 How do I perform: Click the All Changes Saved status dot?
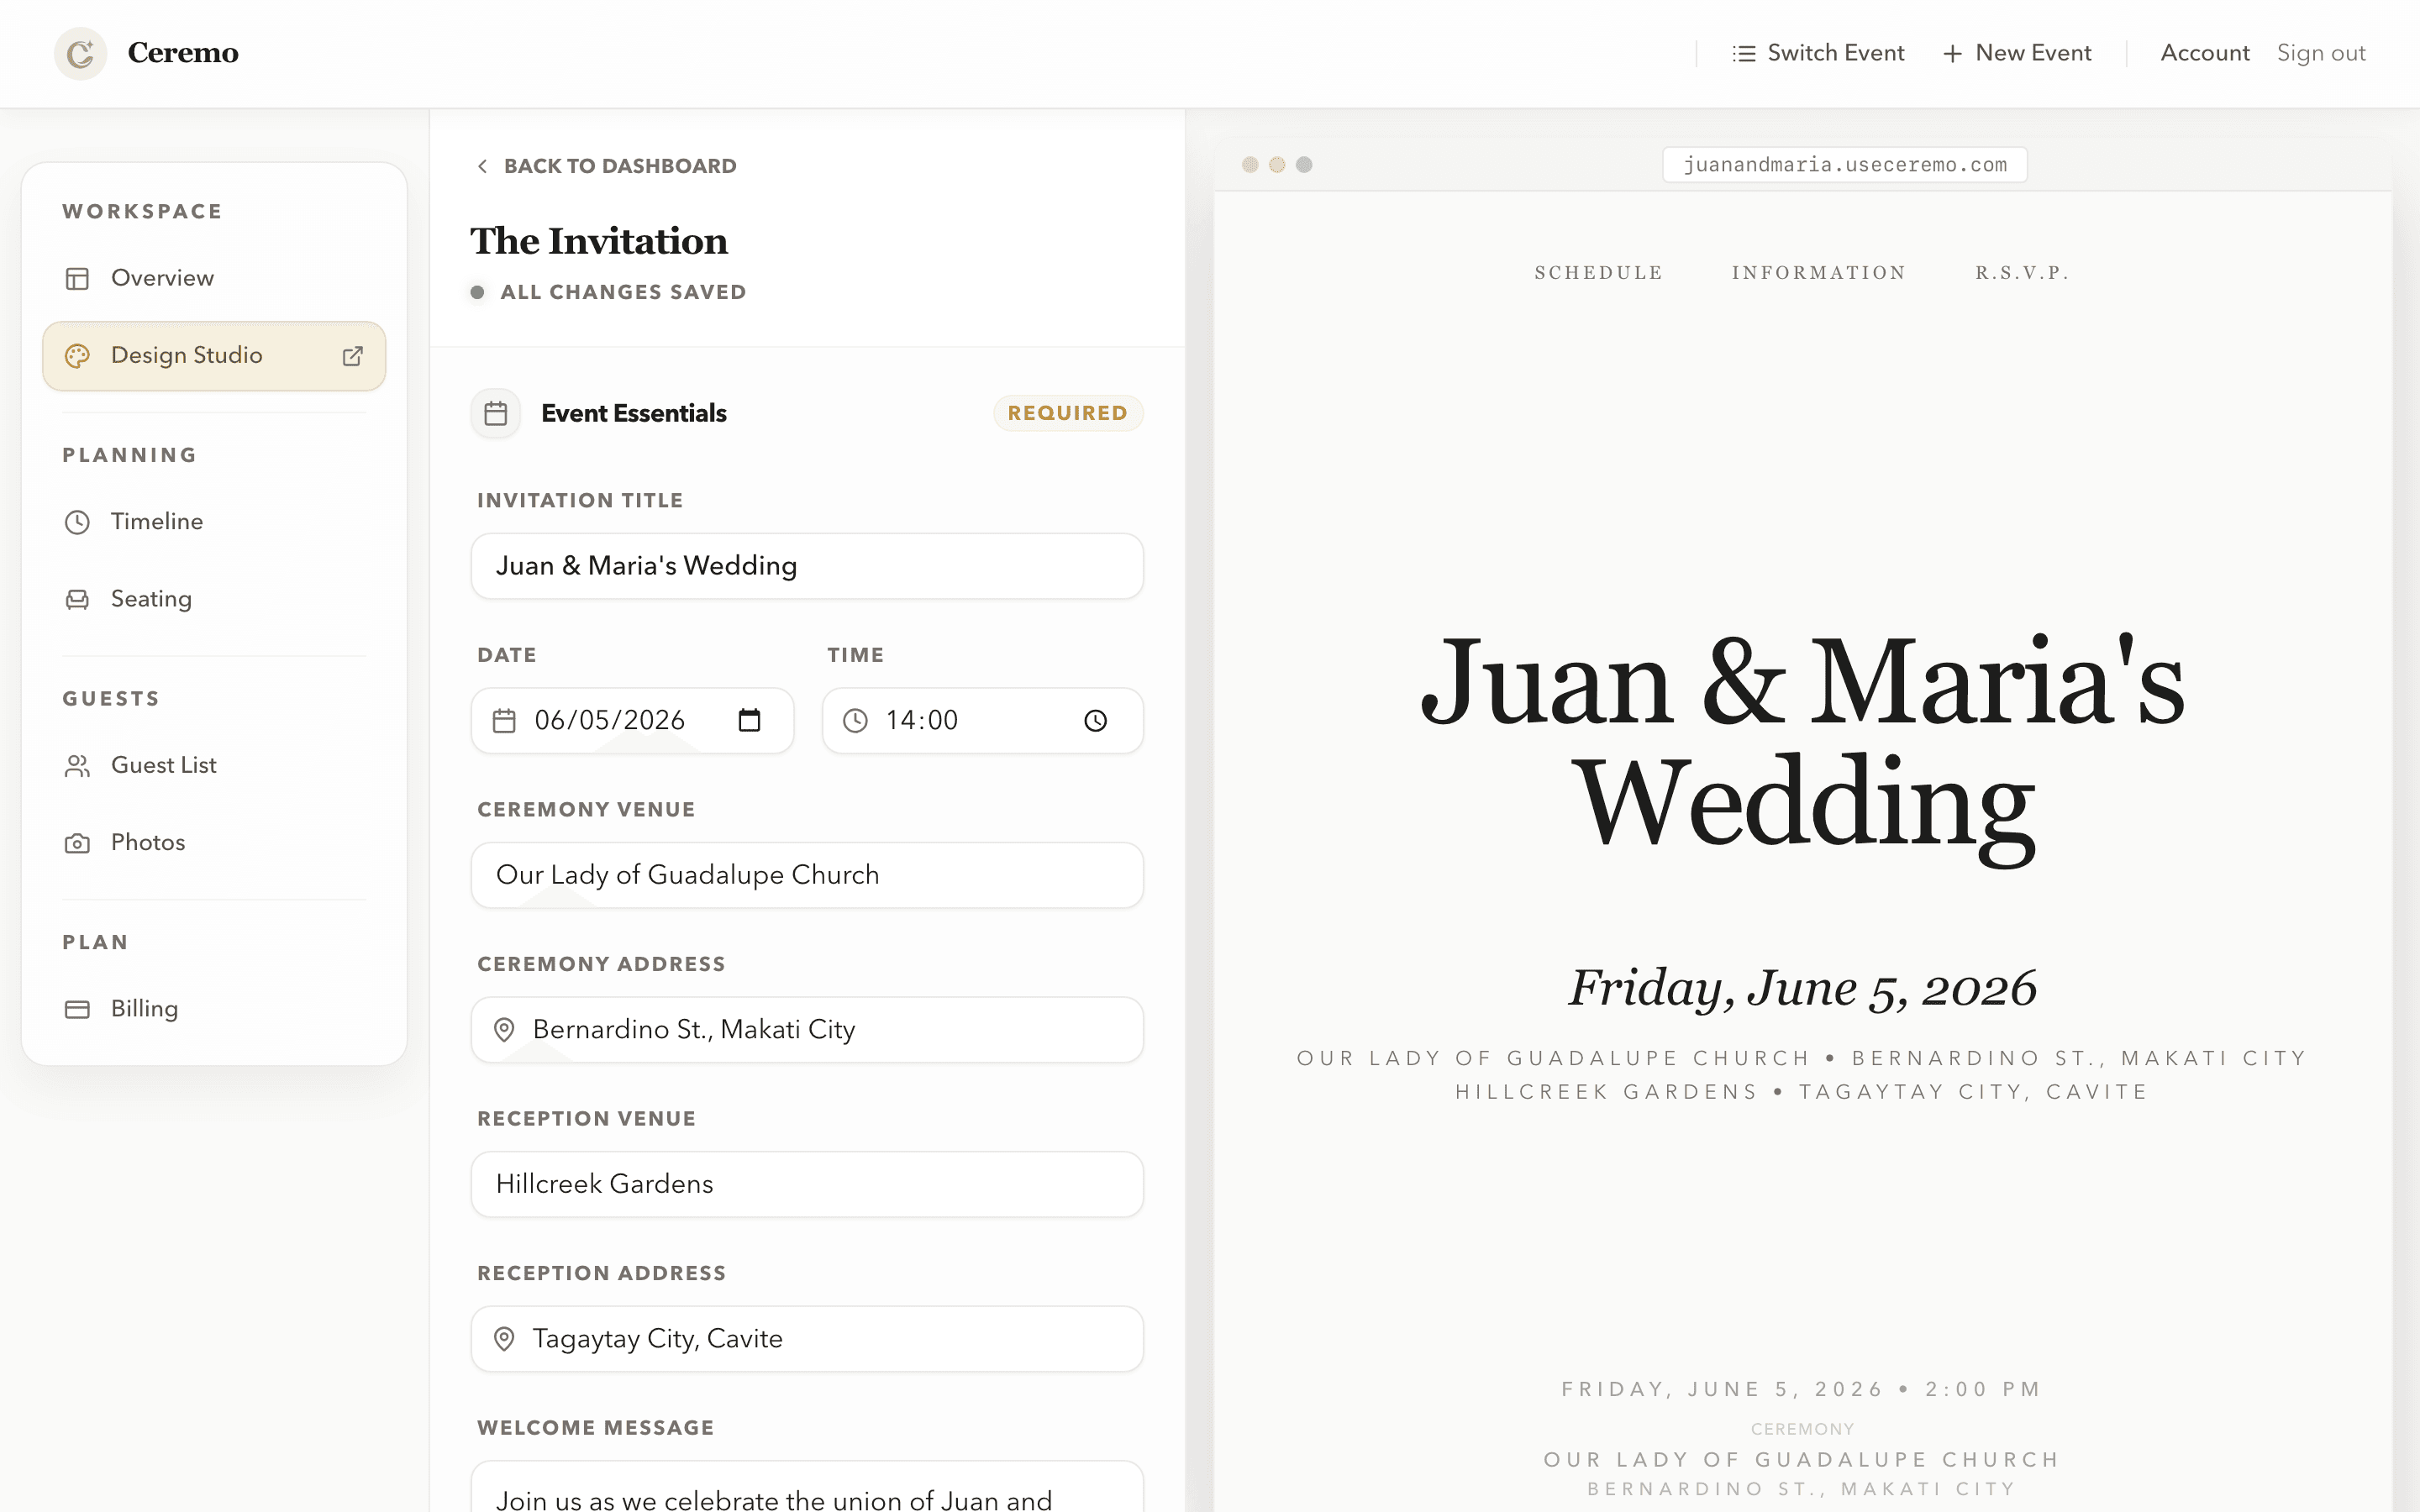(478, 292)
